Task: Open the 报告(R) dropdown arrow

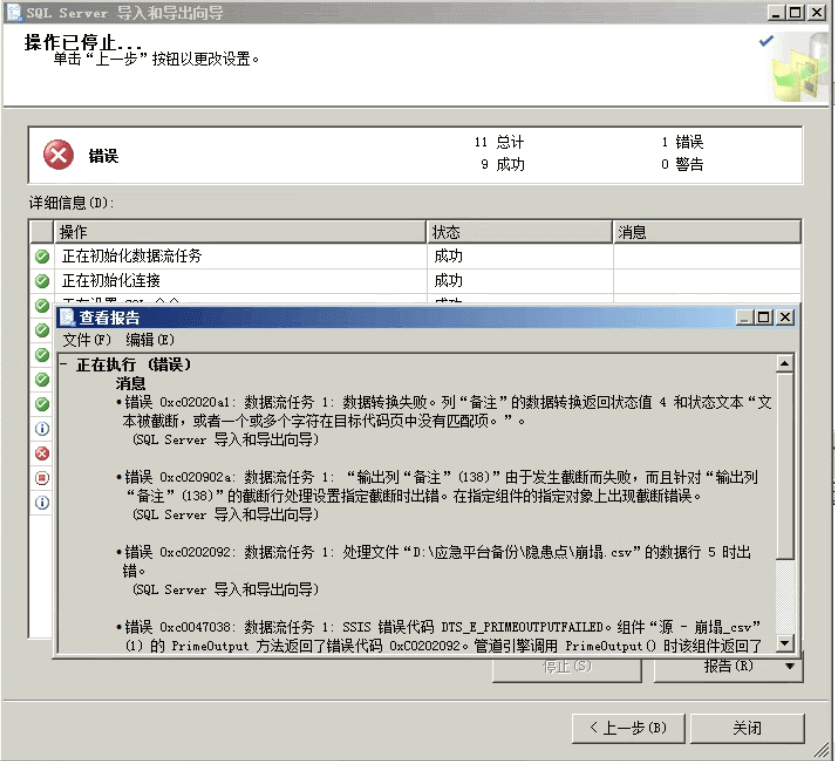Action: coord(790,666)
